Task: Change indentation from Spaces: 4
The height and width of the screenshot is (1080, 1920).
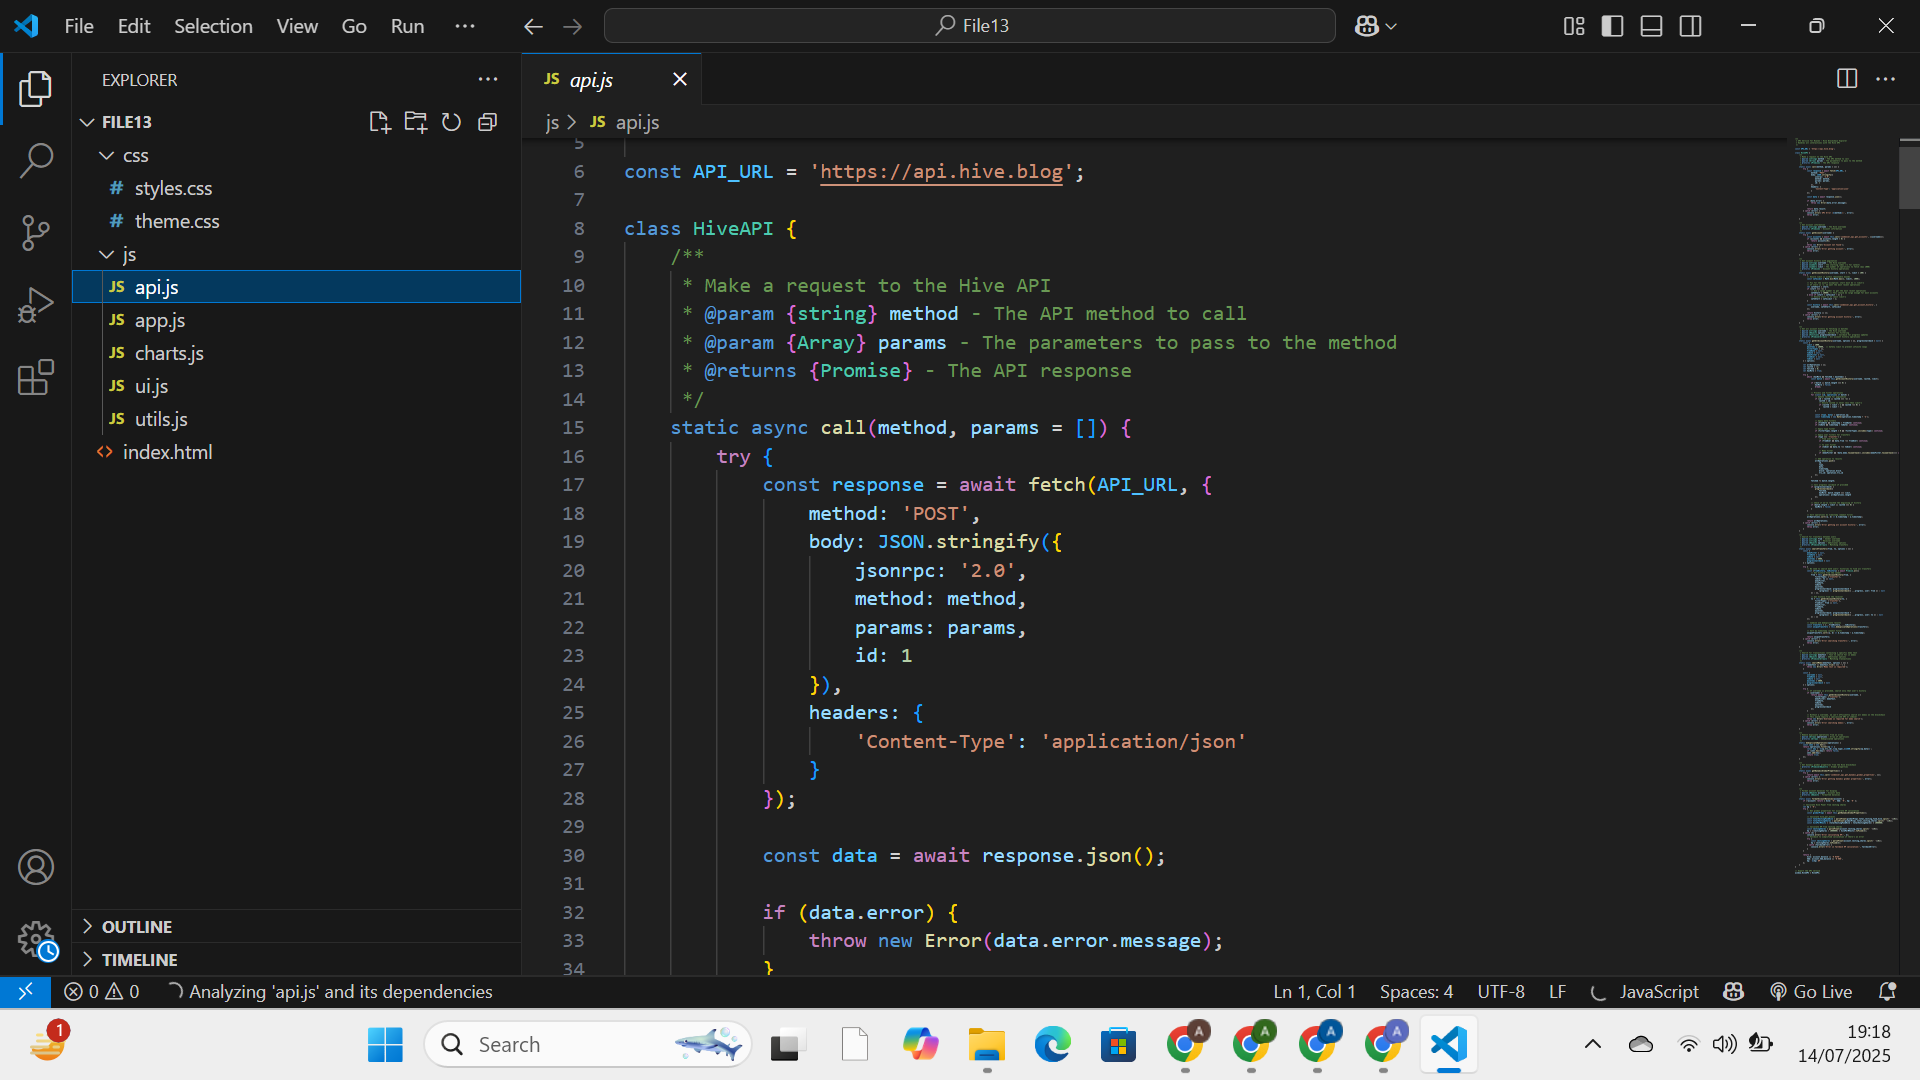Action: (x=1416, y=991)
